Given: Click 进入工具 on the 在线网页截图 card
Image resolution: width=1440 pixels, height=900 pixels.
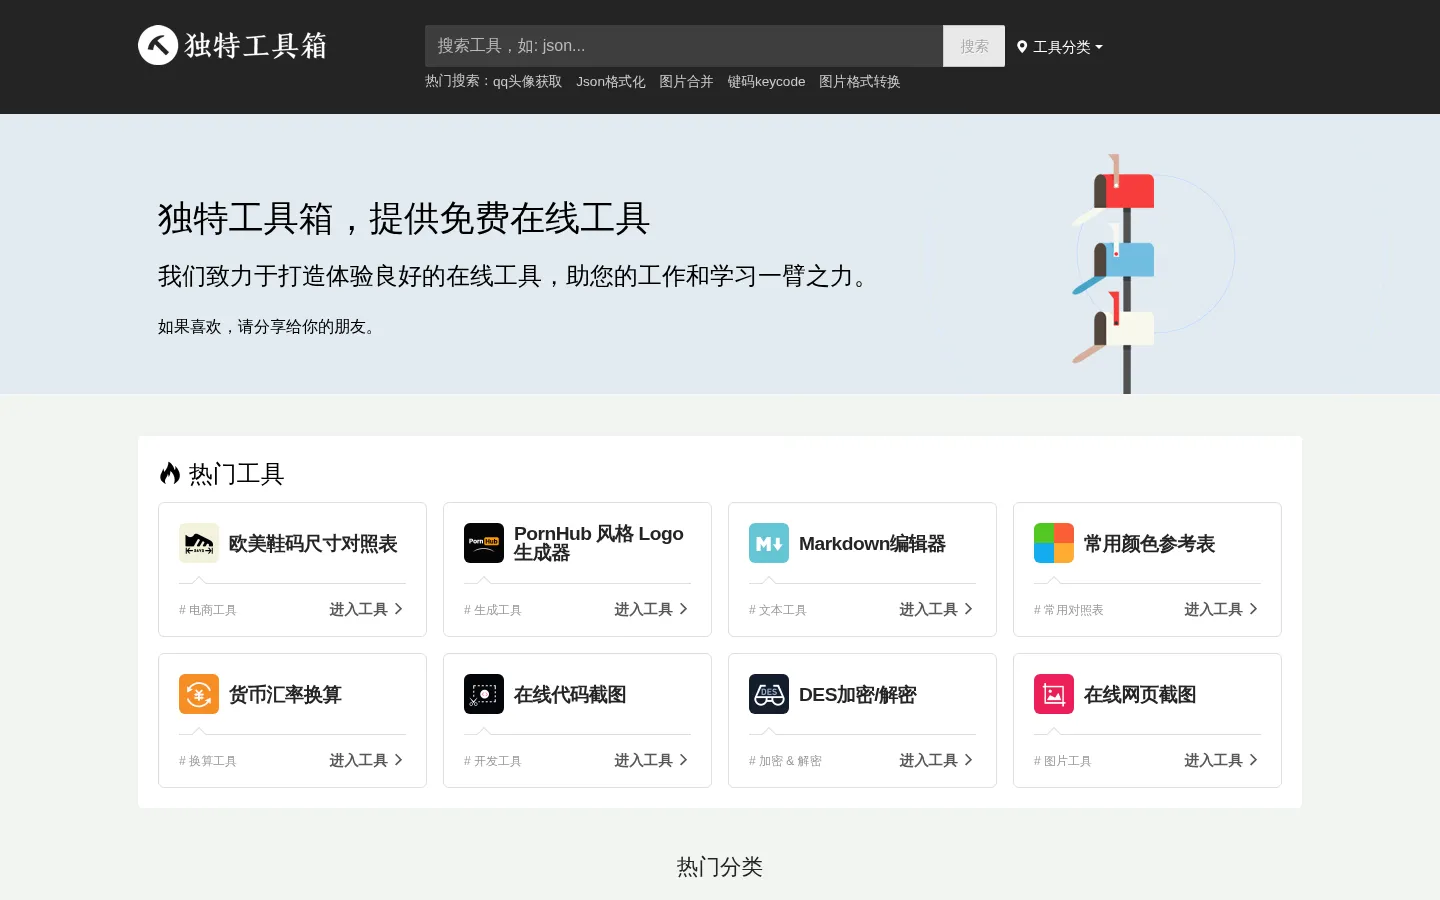Looking at the screenshot, I should pos(1221,760).
